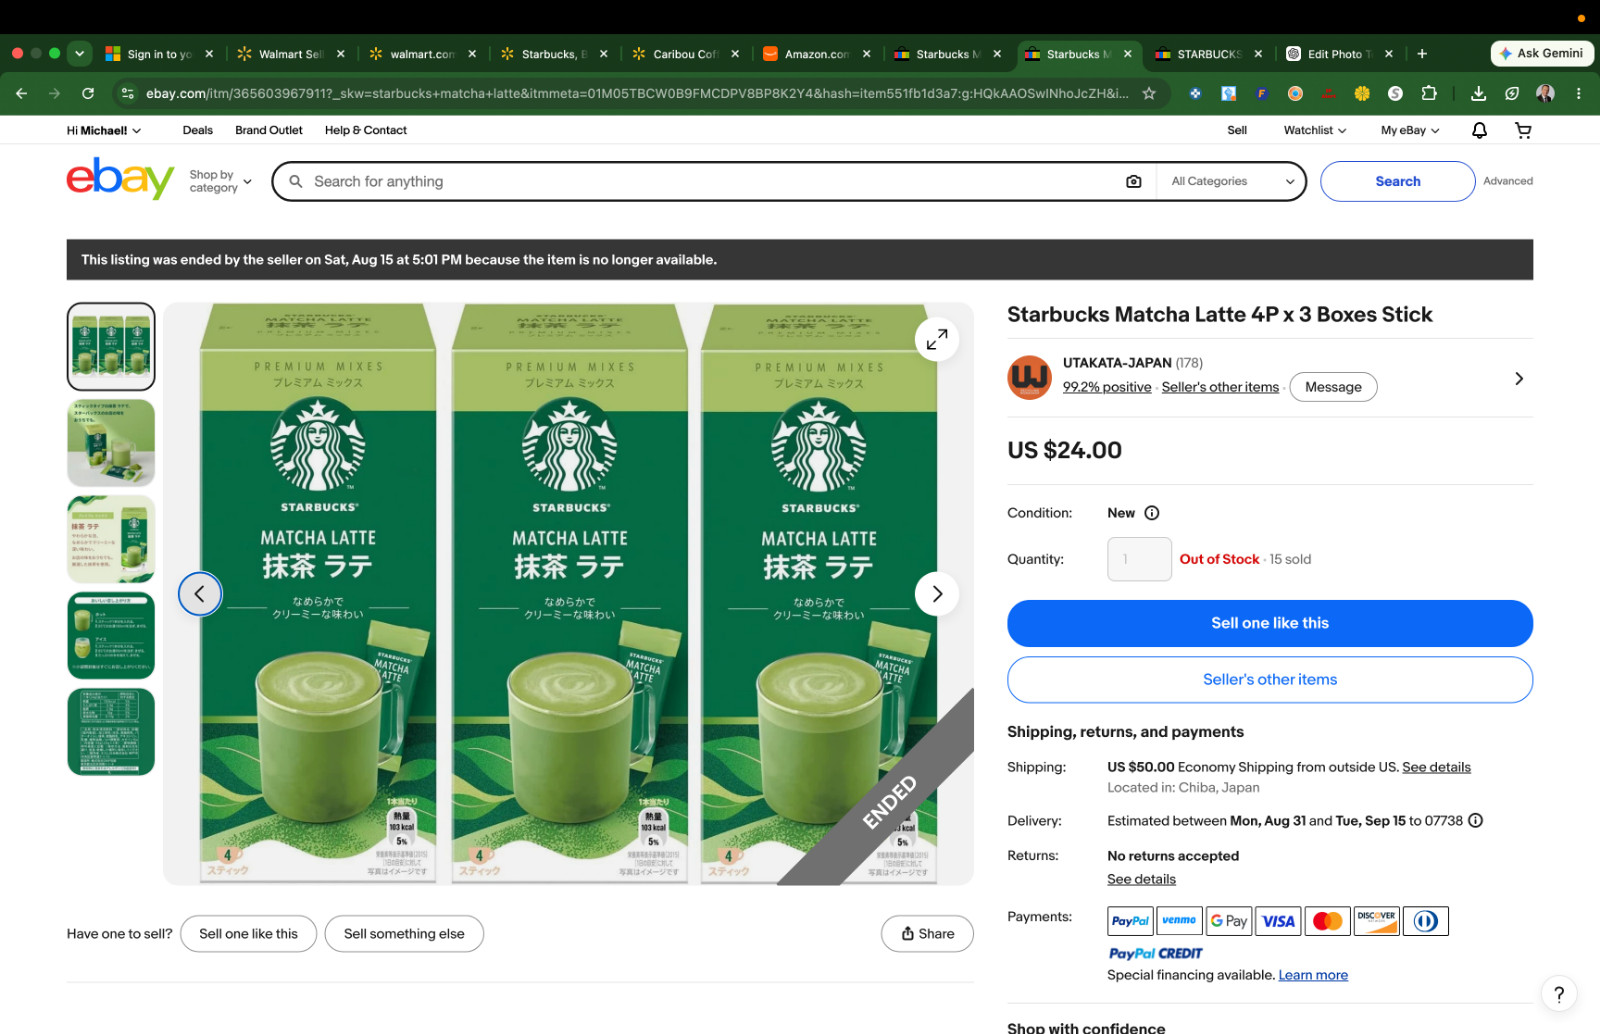Click the Share button
Image resolution: width=1600 pixels, height=1034 pixels.
[x=927, y=934]
